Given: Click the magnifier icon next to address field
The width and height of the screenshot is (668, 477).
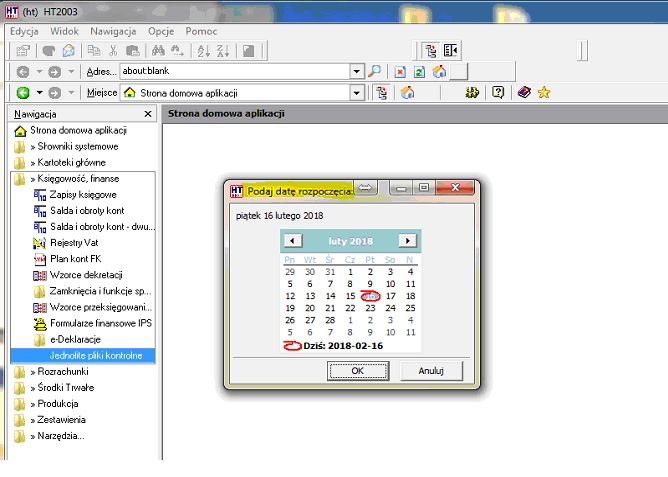Looking at the screenshot, I should 374,71.
